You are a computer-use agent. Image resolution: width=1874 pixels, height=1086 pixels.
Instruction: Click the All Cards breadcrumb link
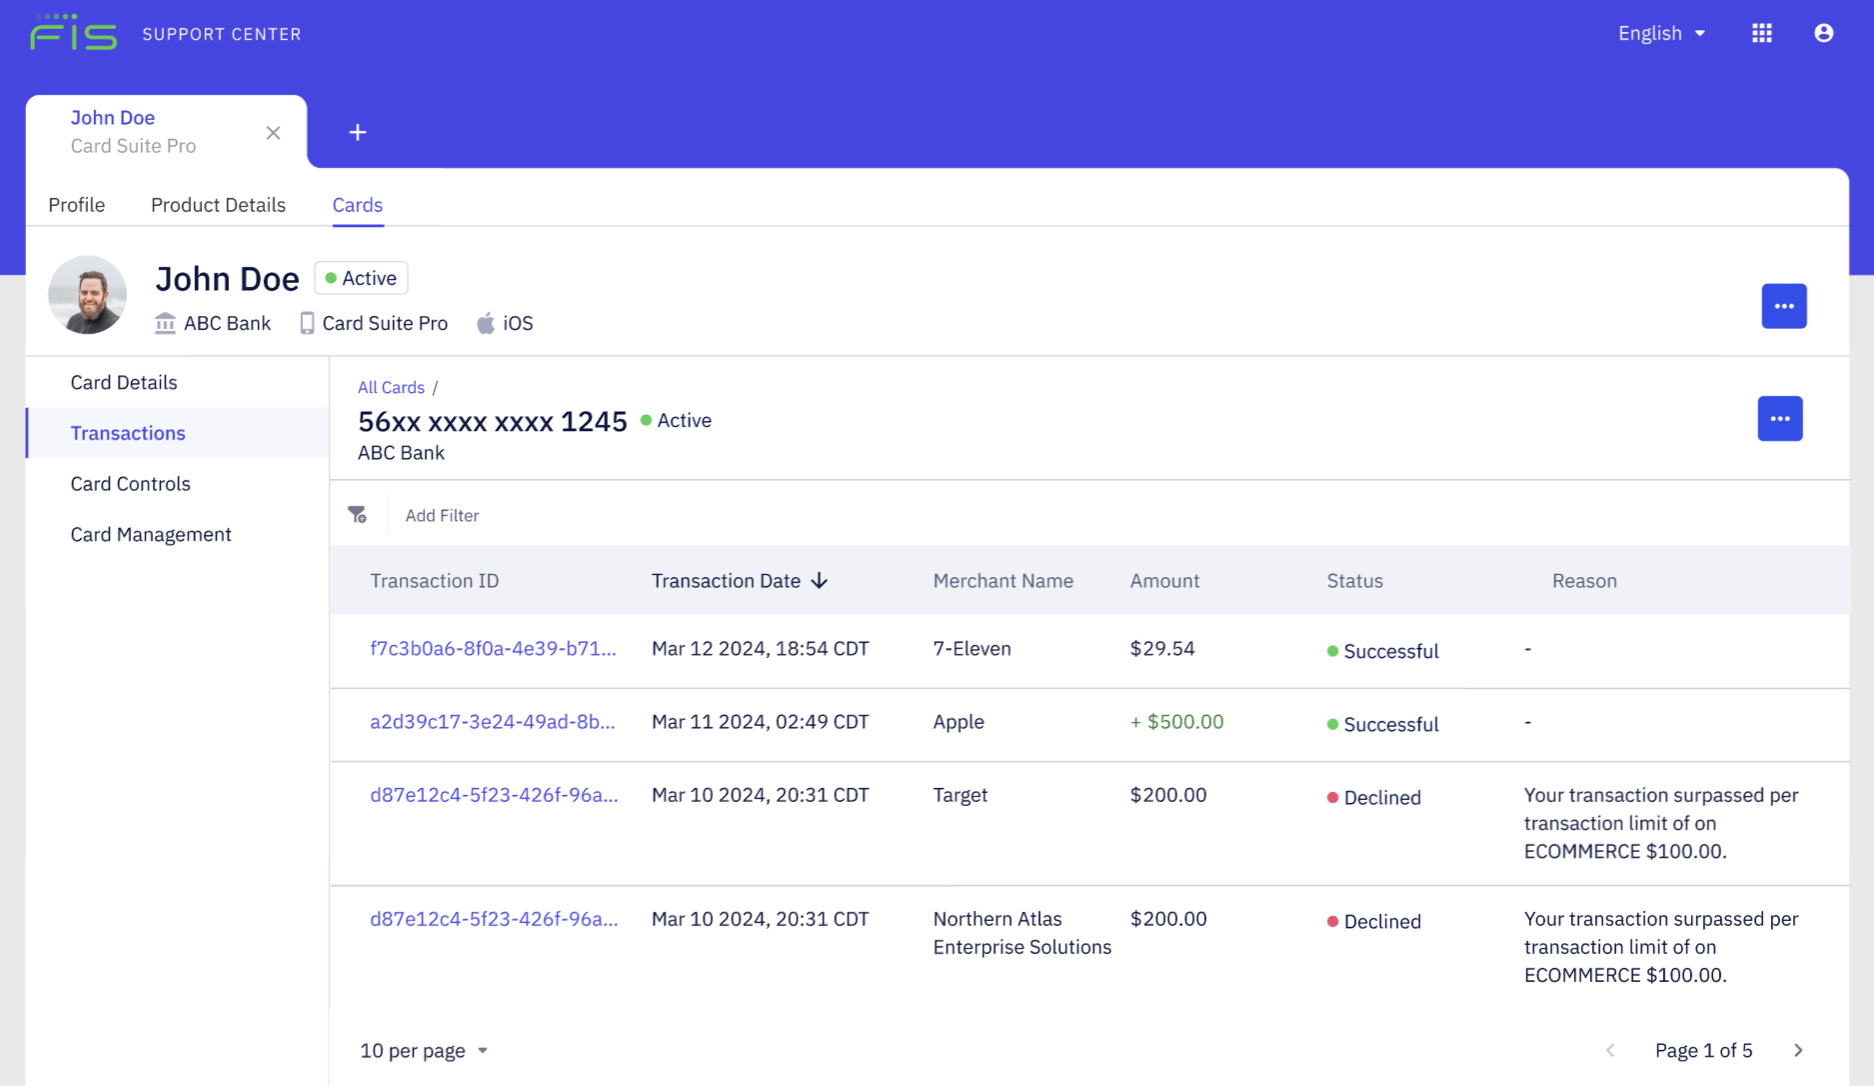(x=391, y=387)
